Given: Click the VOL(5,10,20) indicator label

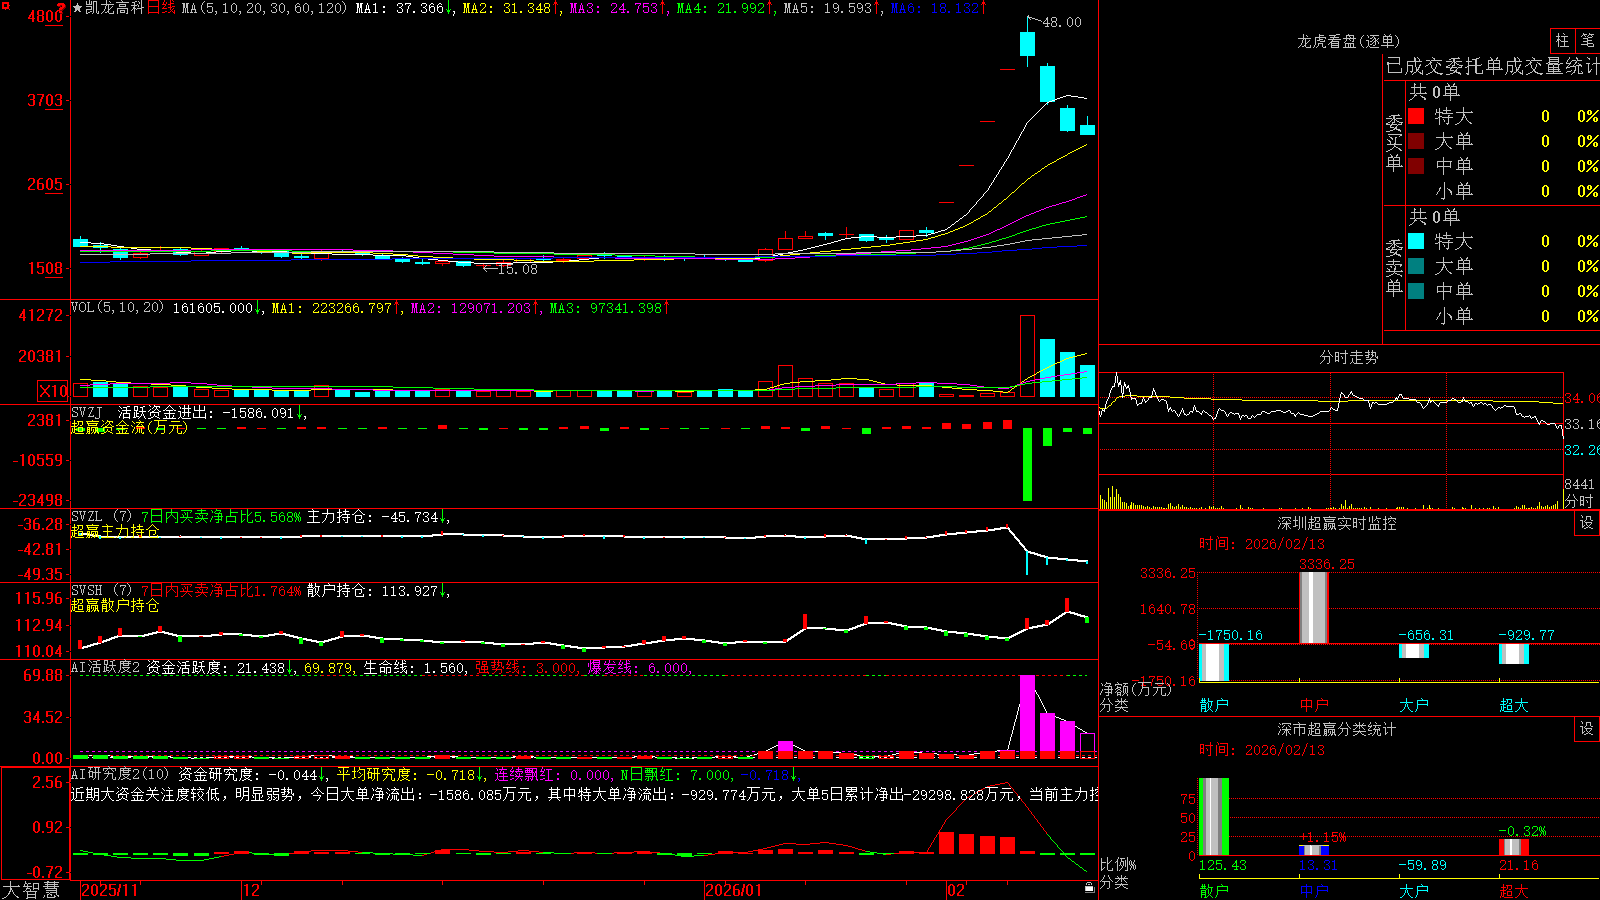Looking at the screenshot, I should point(117,308).
